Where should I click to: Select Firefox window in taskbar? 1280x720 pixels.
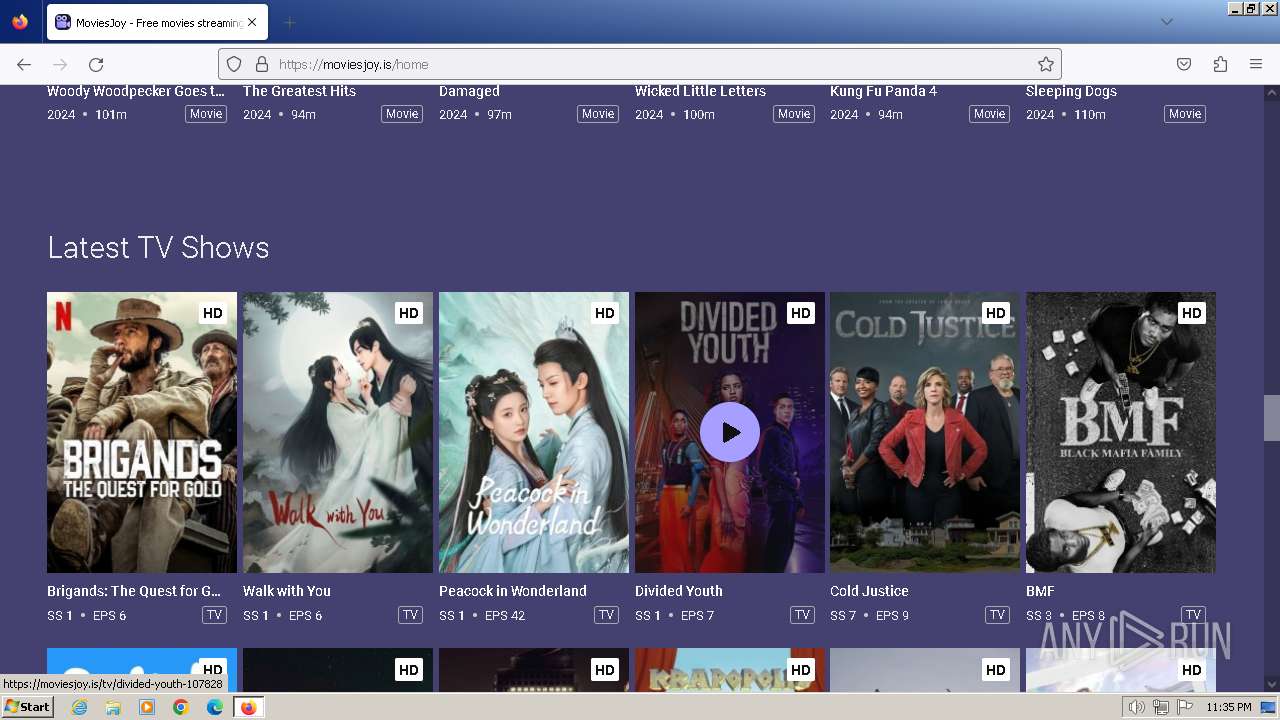coord(248,707)
